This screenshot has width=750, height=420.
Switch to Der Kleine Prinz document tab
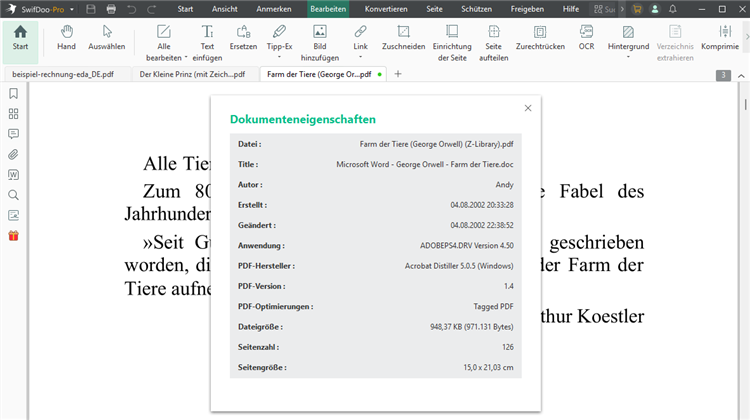pos(195,74)
